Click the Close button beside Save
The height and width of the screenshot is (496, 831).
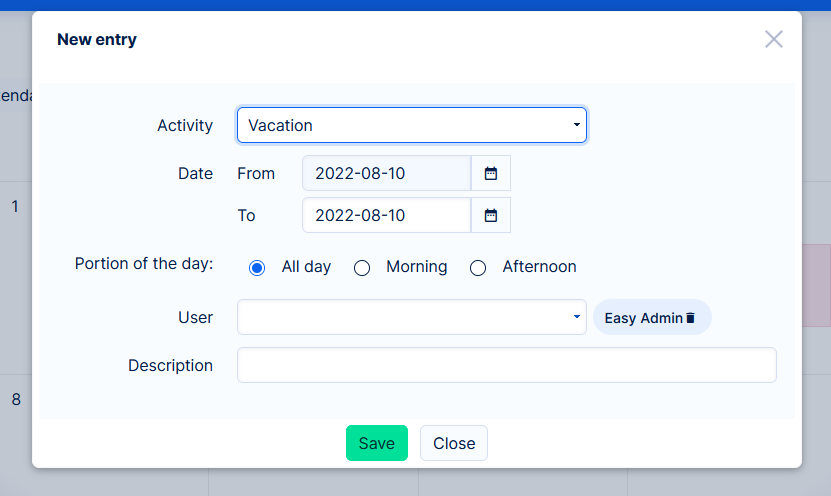click(454, 443)
